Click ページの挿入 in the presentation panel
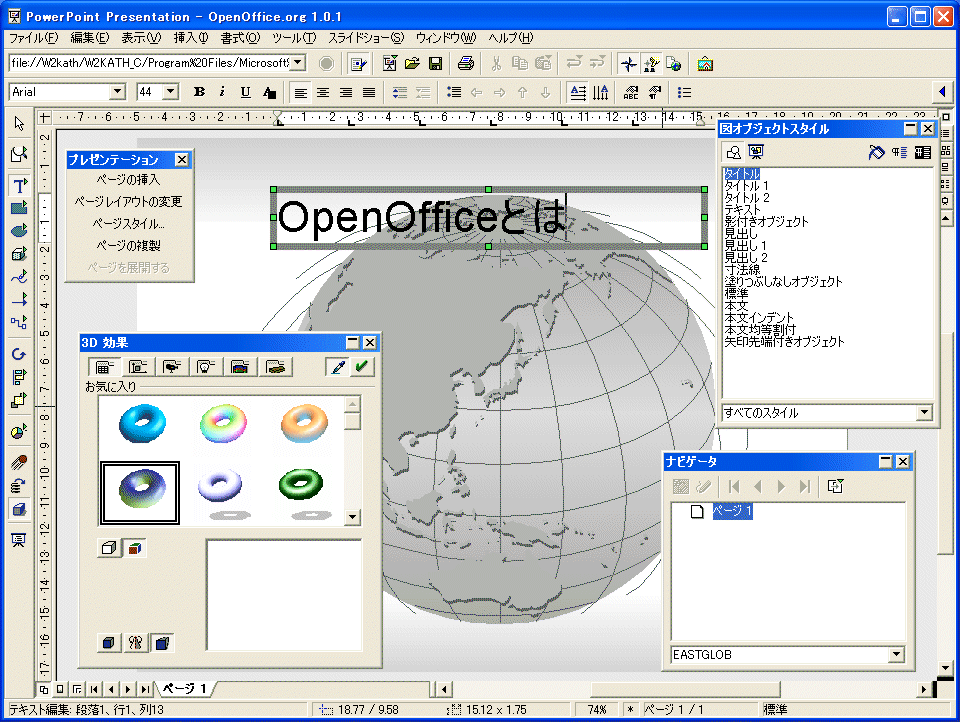The image size is (960, 722). 129,179
